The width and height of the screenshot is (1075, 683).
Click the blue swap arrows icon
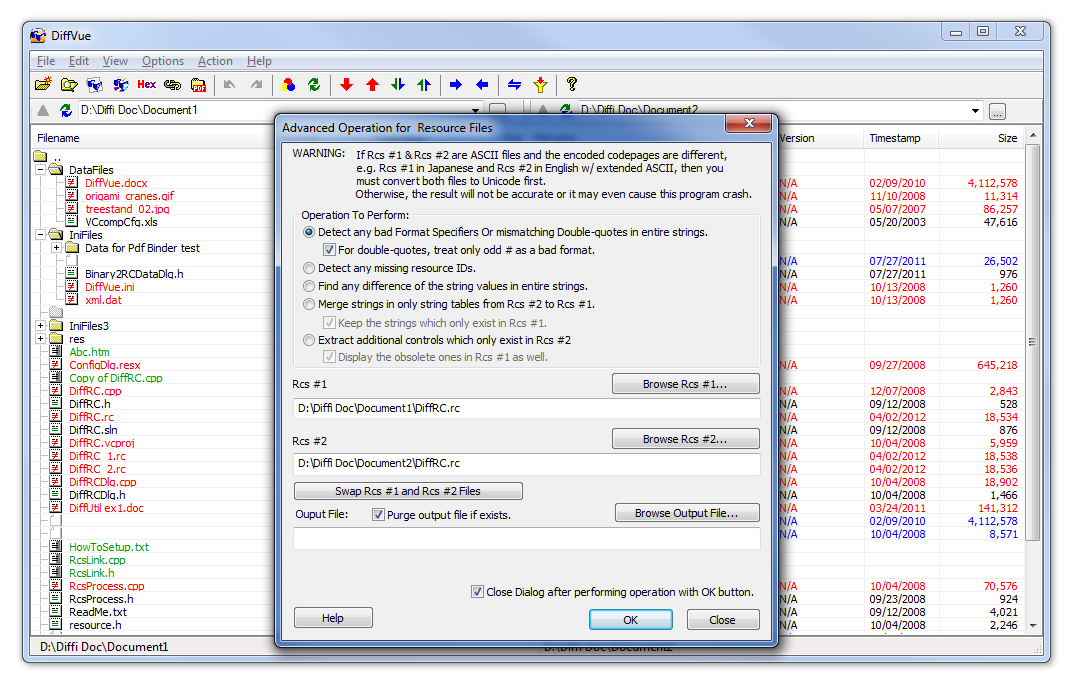pos(514,84)
